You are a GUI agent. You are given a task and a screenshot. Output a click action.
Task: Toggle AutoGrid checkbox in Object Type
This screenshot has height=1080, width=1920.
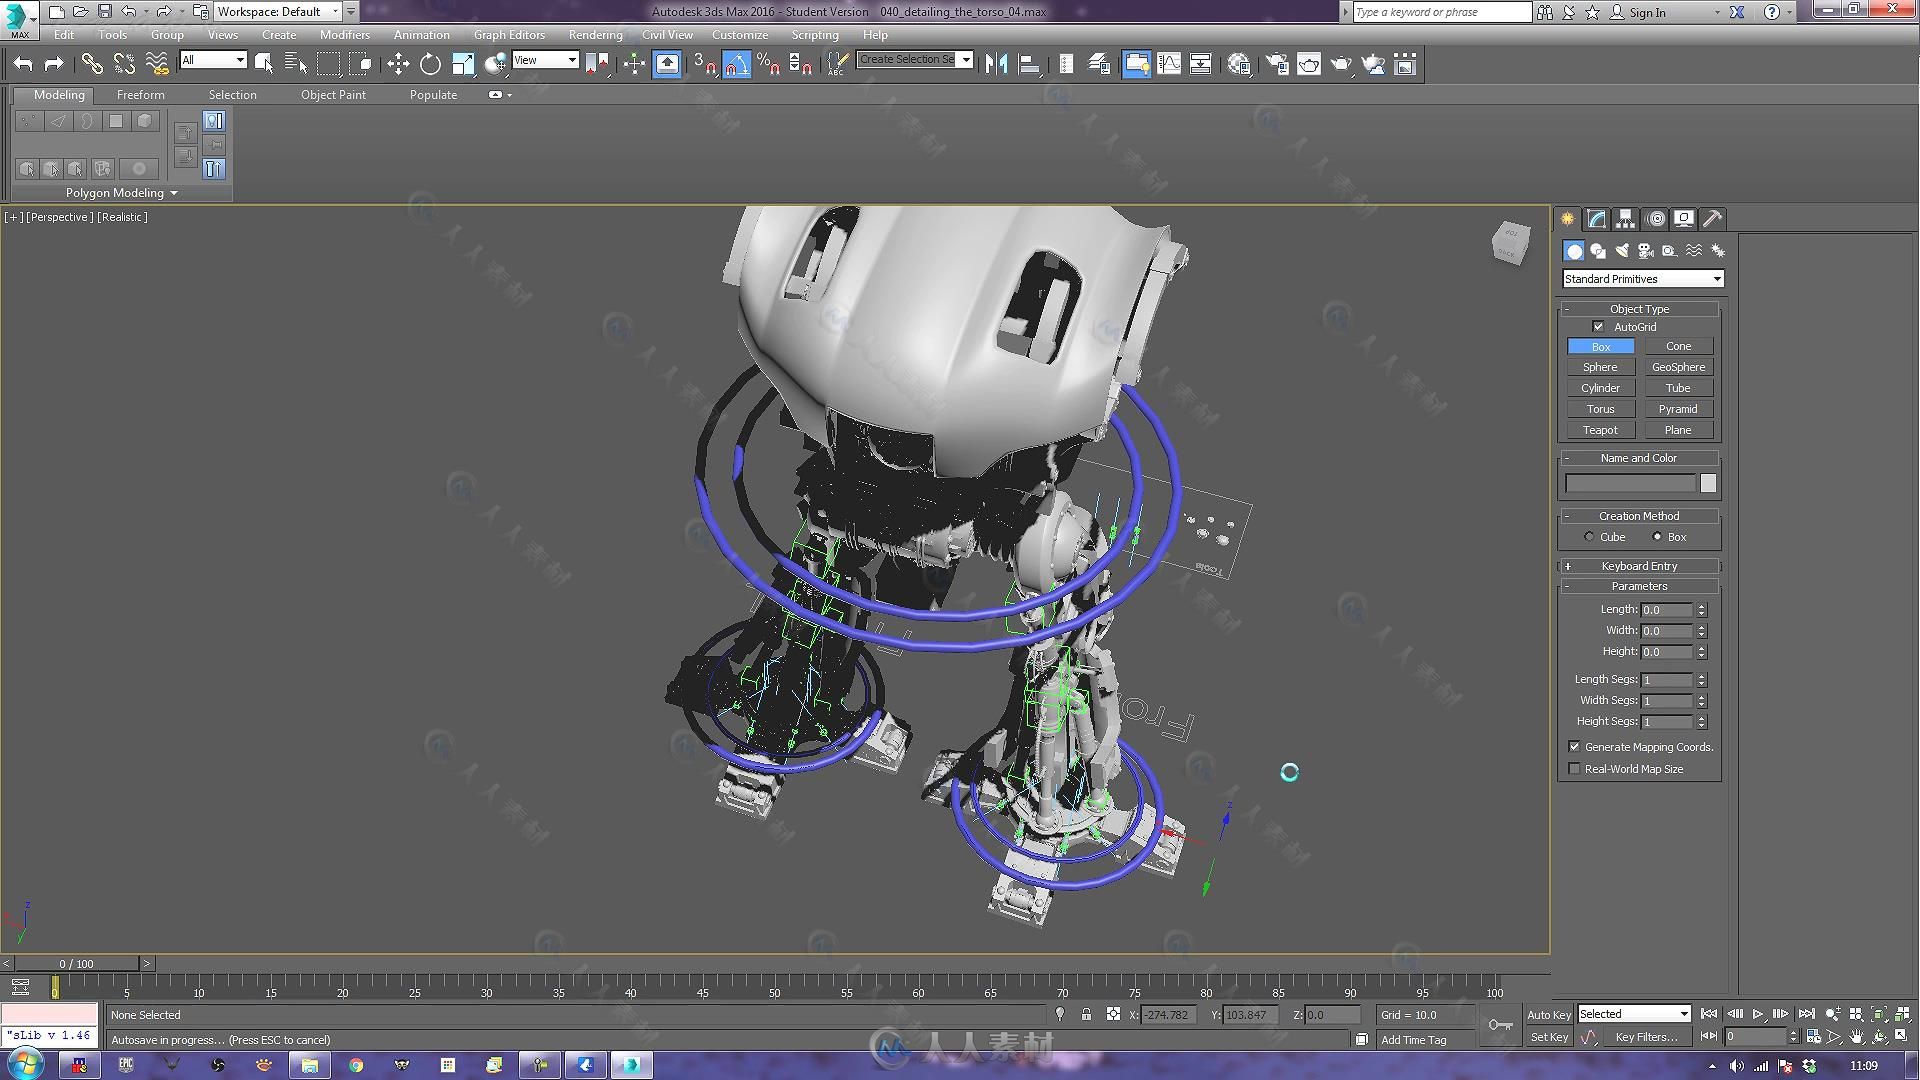coord(1602,326)
